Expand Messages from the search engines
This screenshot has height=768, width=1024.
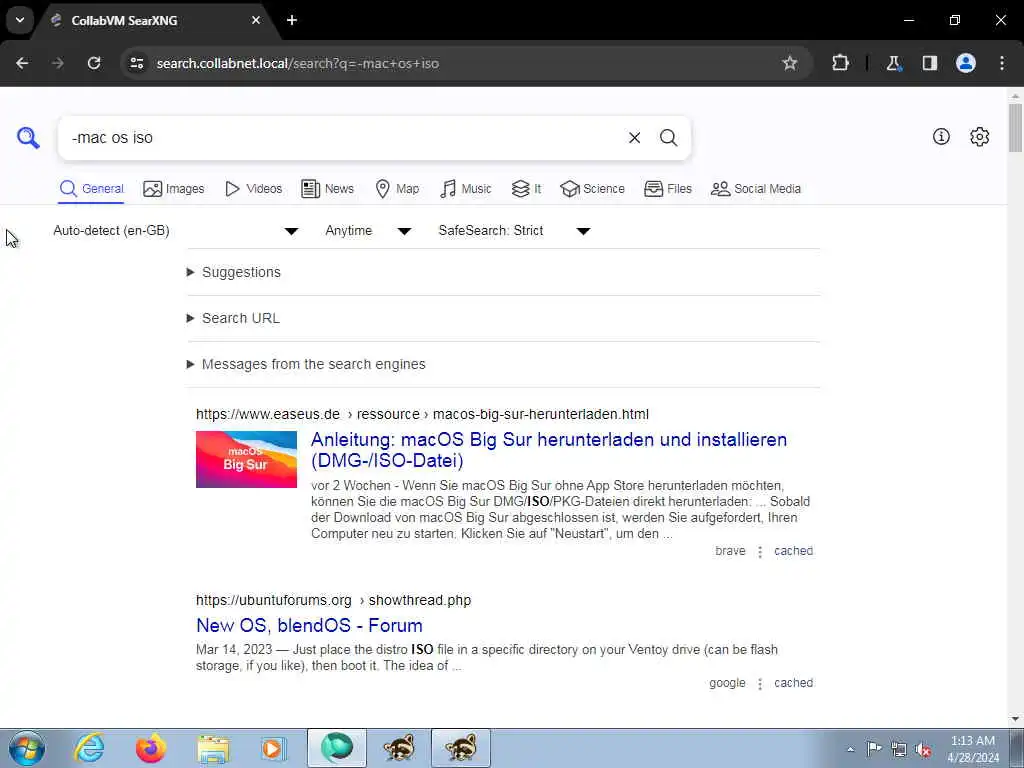[306, 364]
